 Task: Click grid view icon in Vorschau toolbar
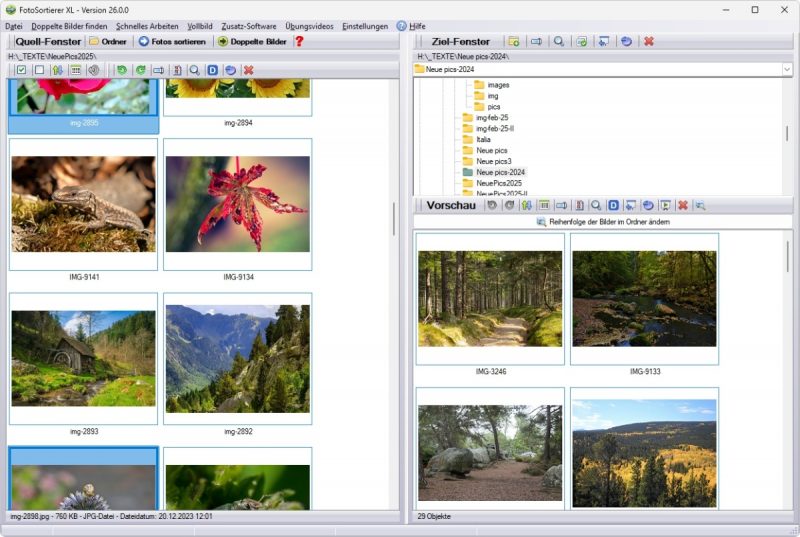point(544,205)
